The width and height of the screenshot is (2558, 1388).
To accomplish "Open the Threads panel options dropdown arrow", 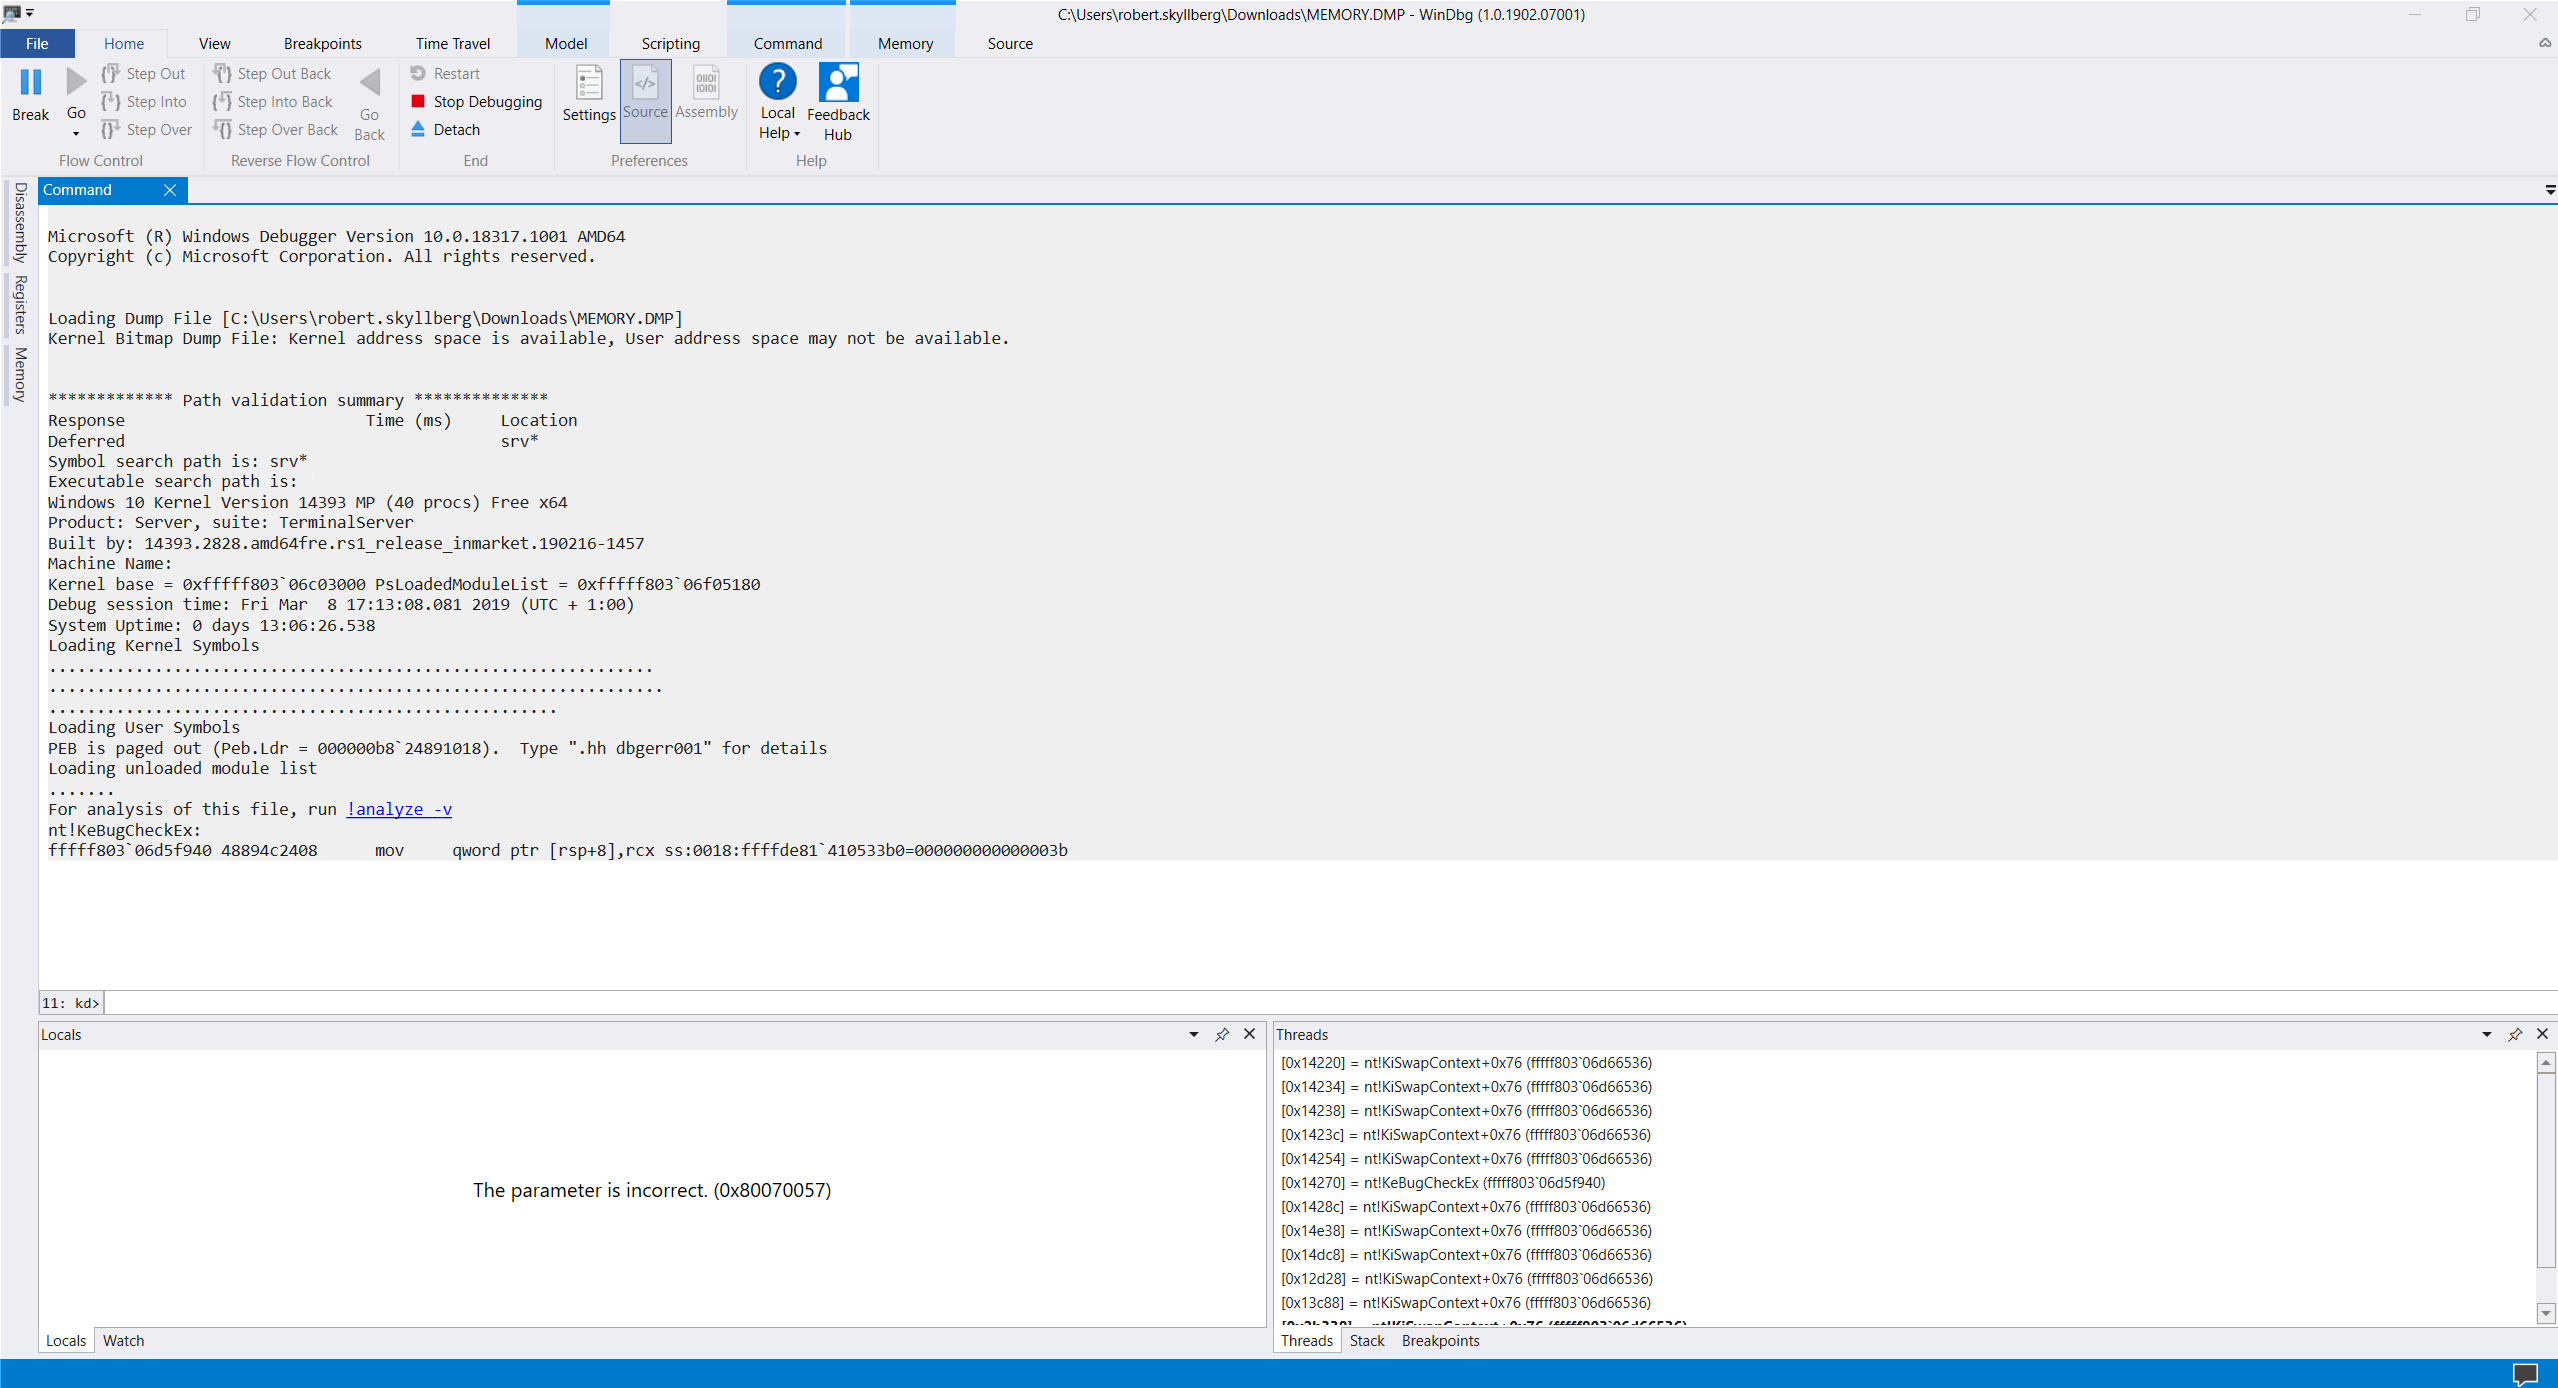I will [2486, 1034].
